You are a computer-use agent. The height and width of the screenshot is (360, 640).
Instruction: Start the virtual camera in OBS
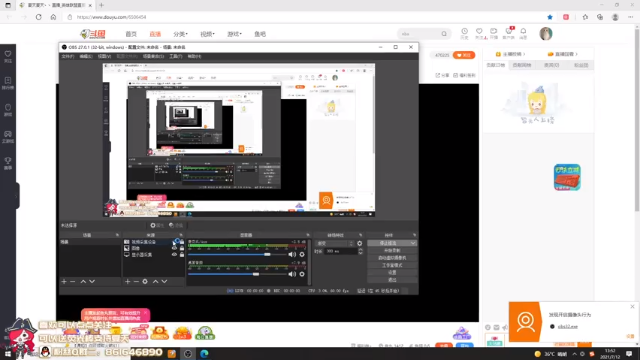coord(392,258)
